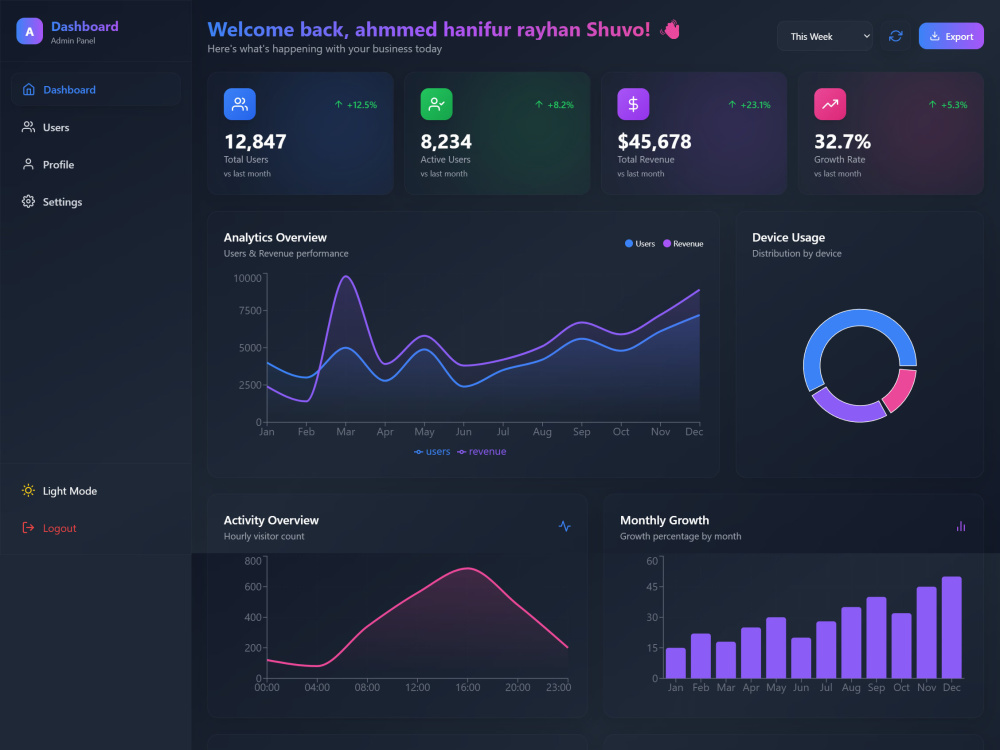
Task: Click the 'A' logo avatar in sidebar
Action: (x=29, y=31)
